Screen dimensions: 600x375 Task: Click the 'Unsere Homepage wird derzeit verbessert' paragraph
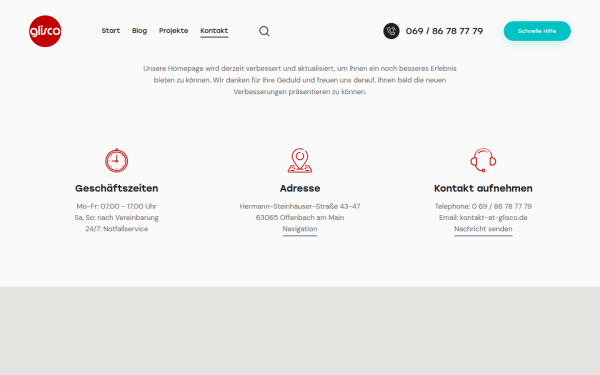click(300, 80)
